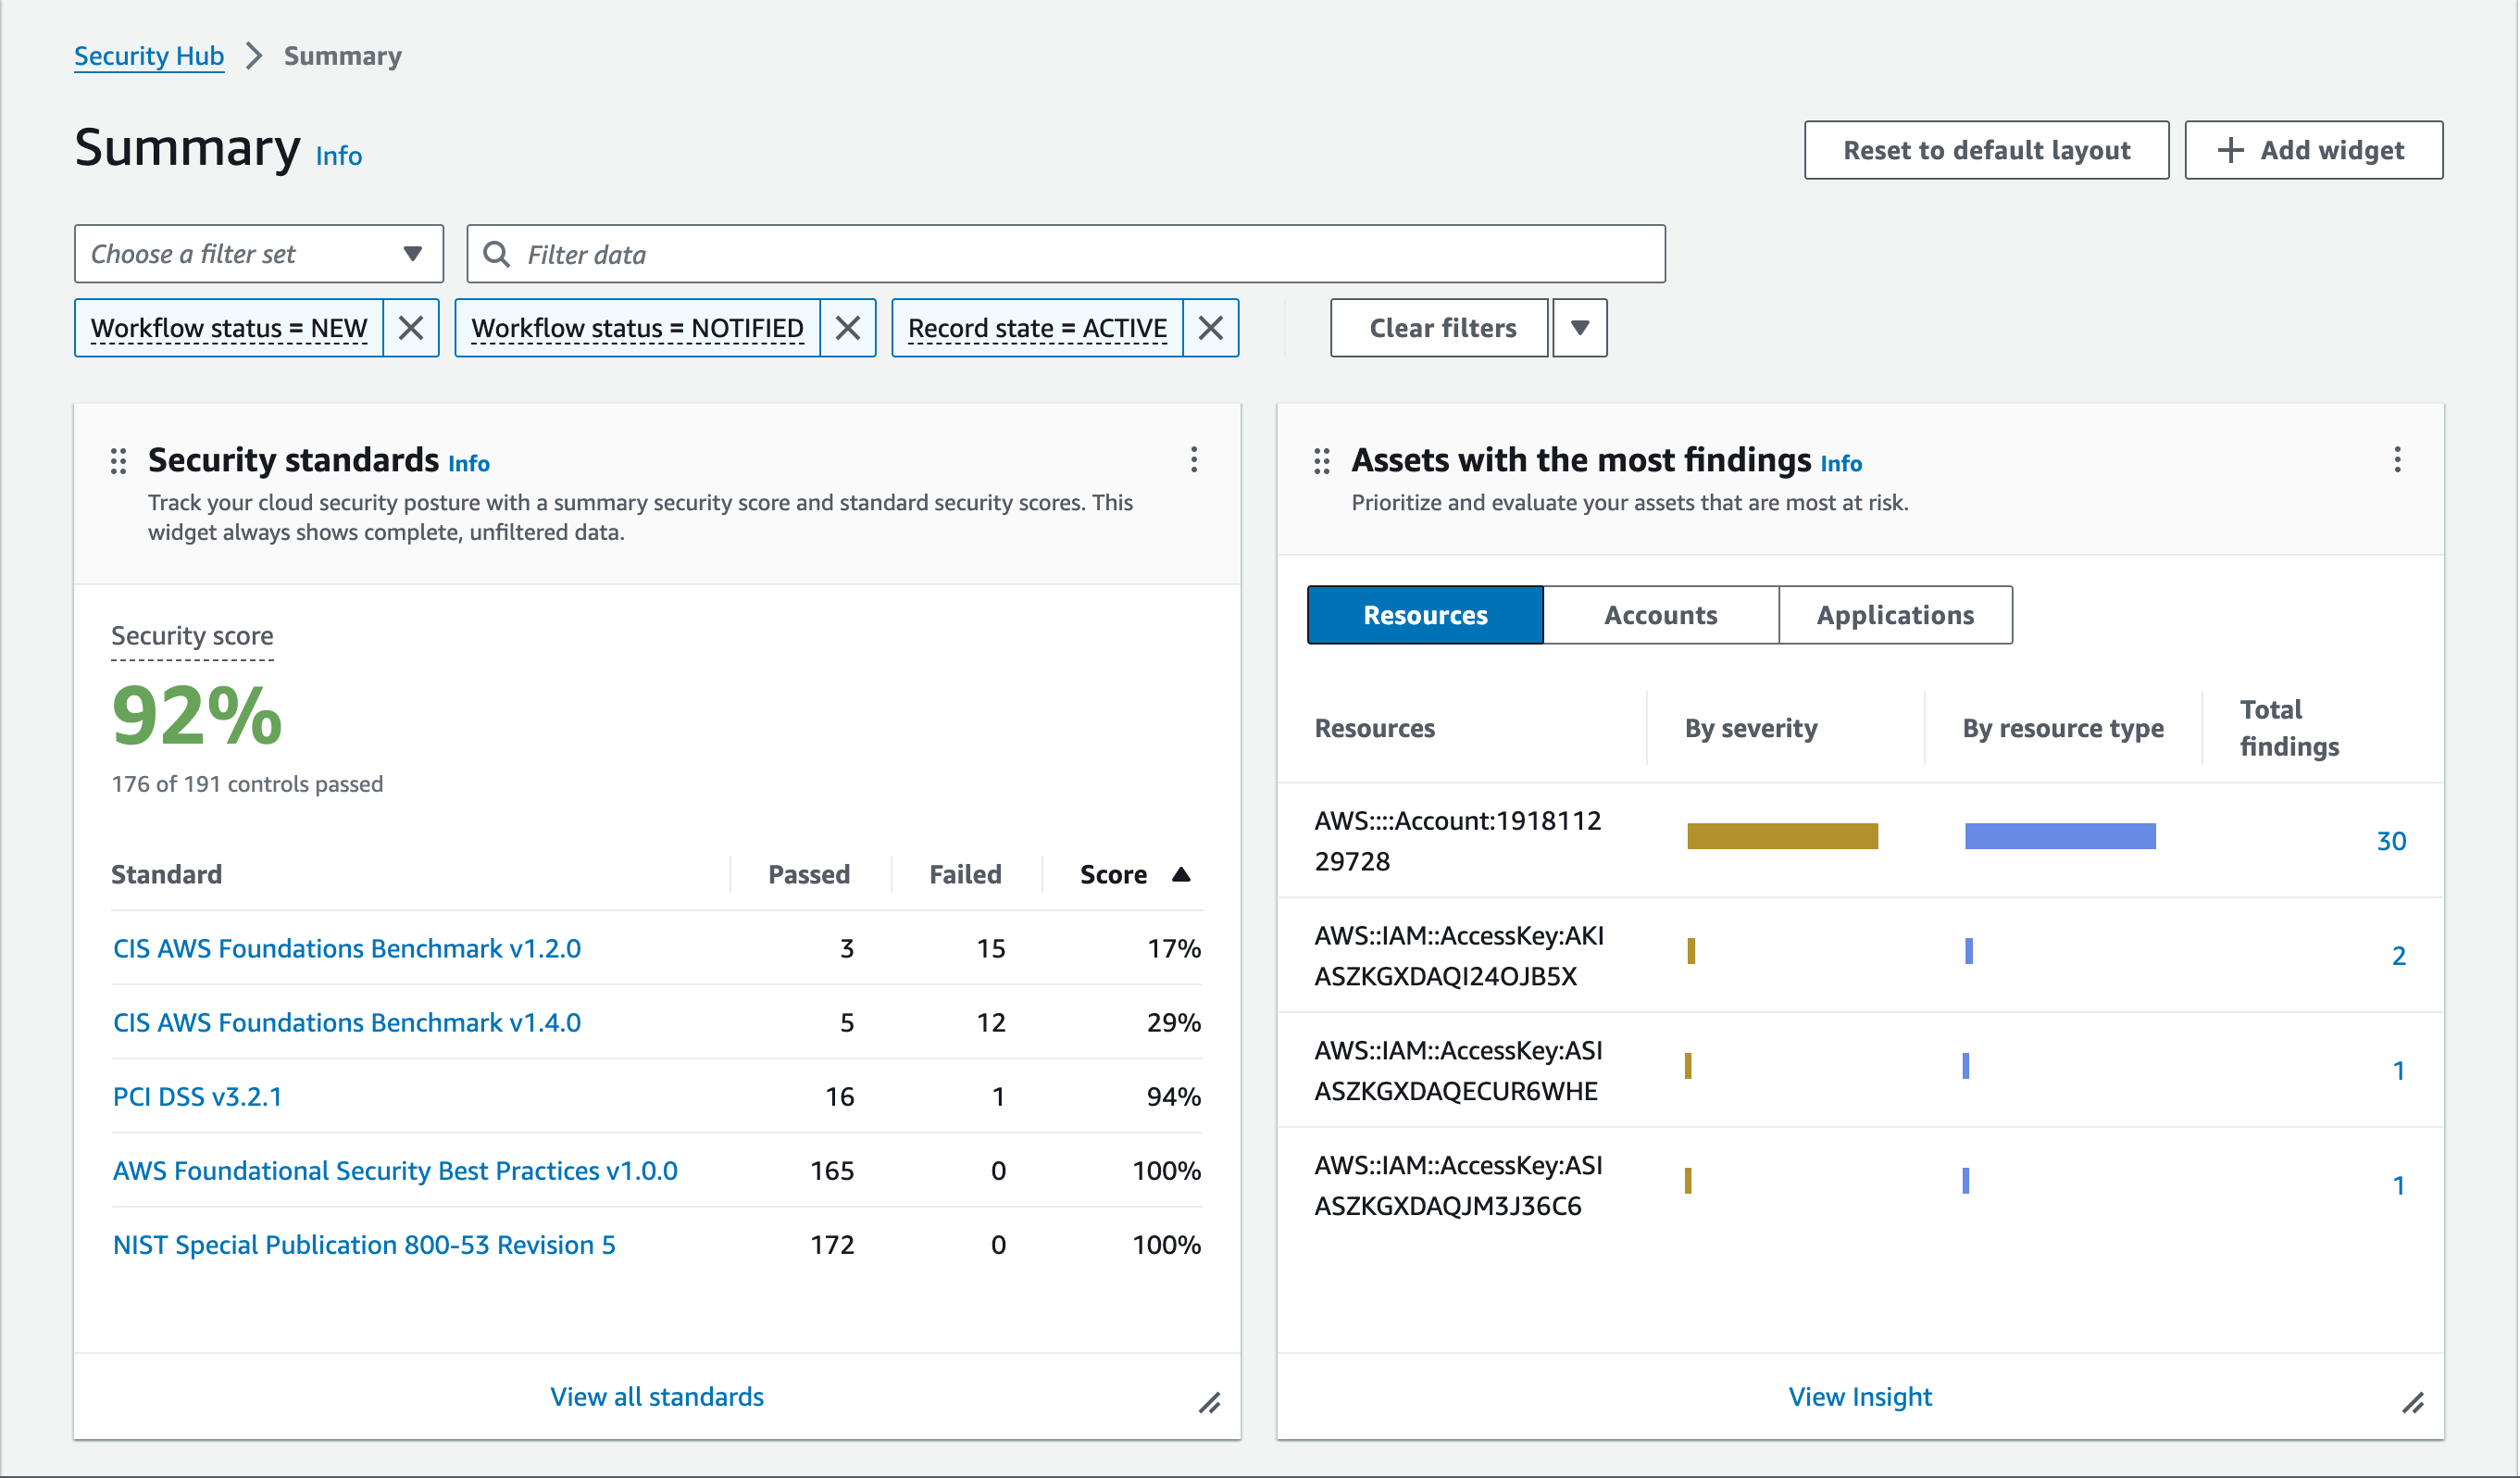Viewport: 2520px width, 1478px height.
Task: Click the search magnifier icon in Filter data
Action: [x=496, y=254]
